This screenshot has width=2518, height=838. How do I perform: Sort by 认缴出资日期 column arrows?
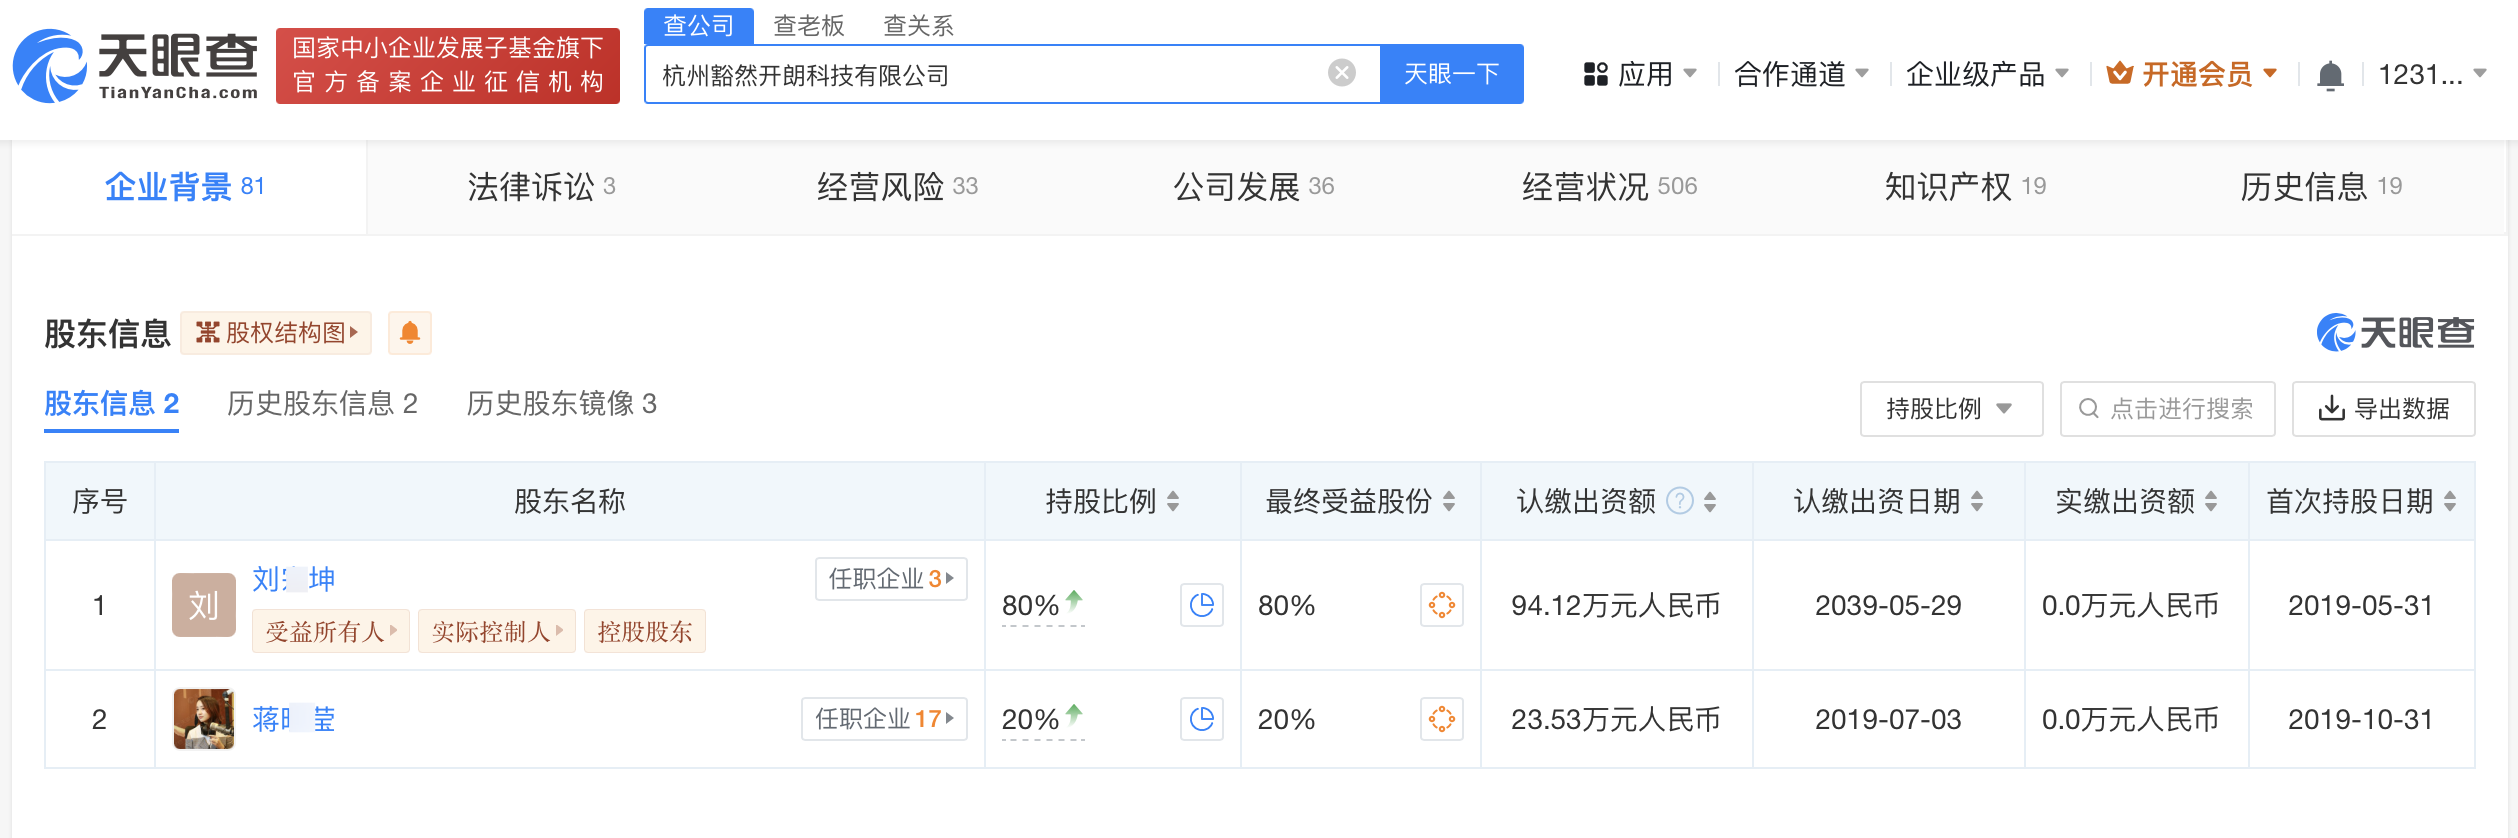(x=1977, y=501)
